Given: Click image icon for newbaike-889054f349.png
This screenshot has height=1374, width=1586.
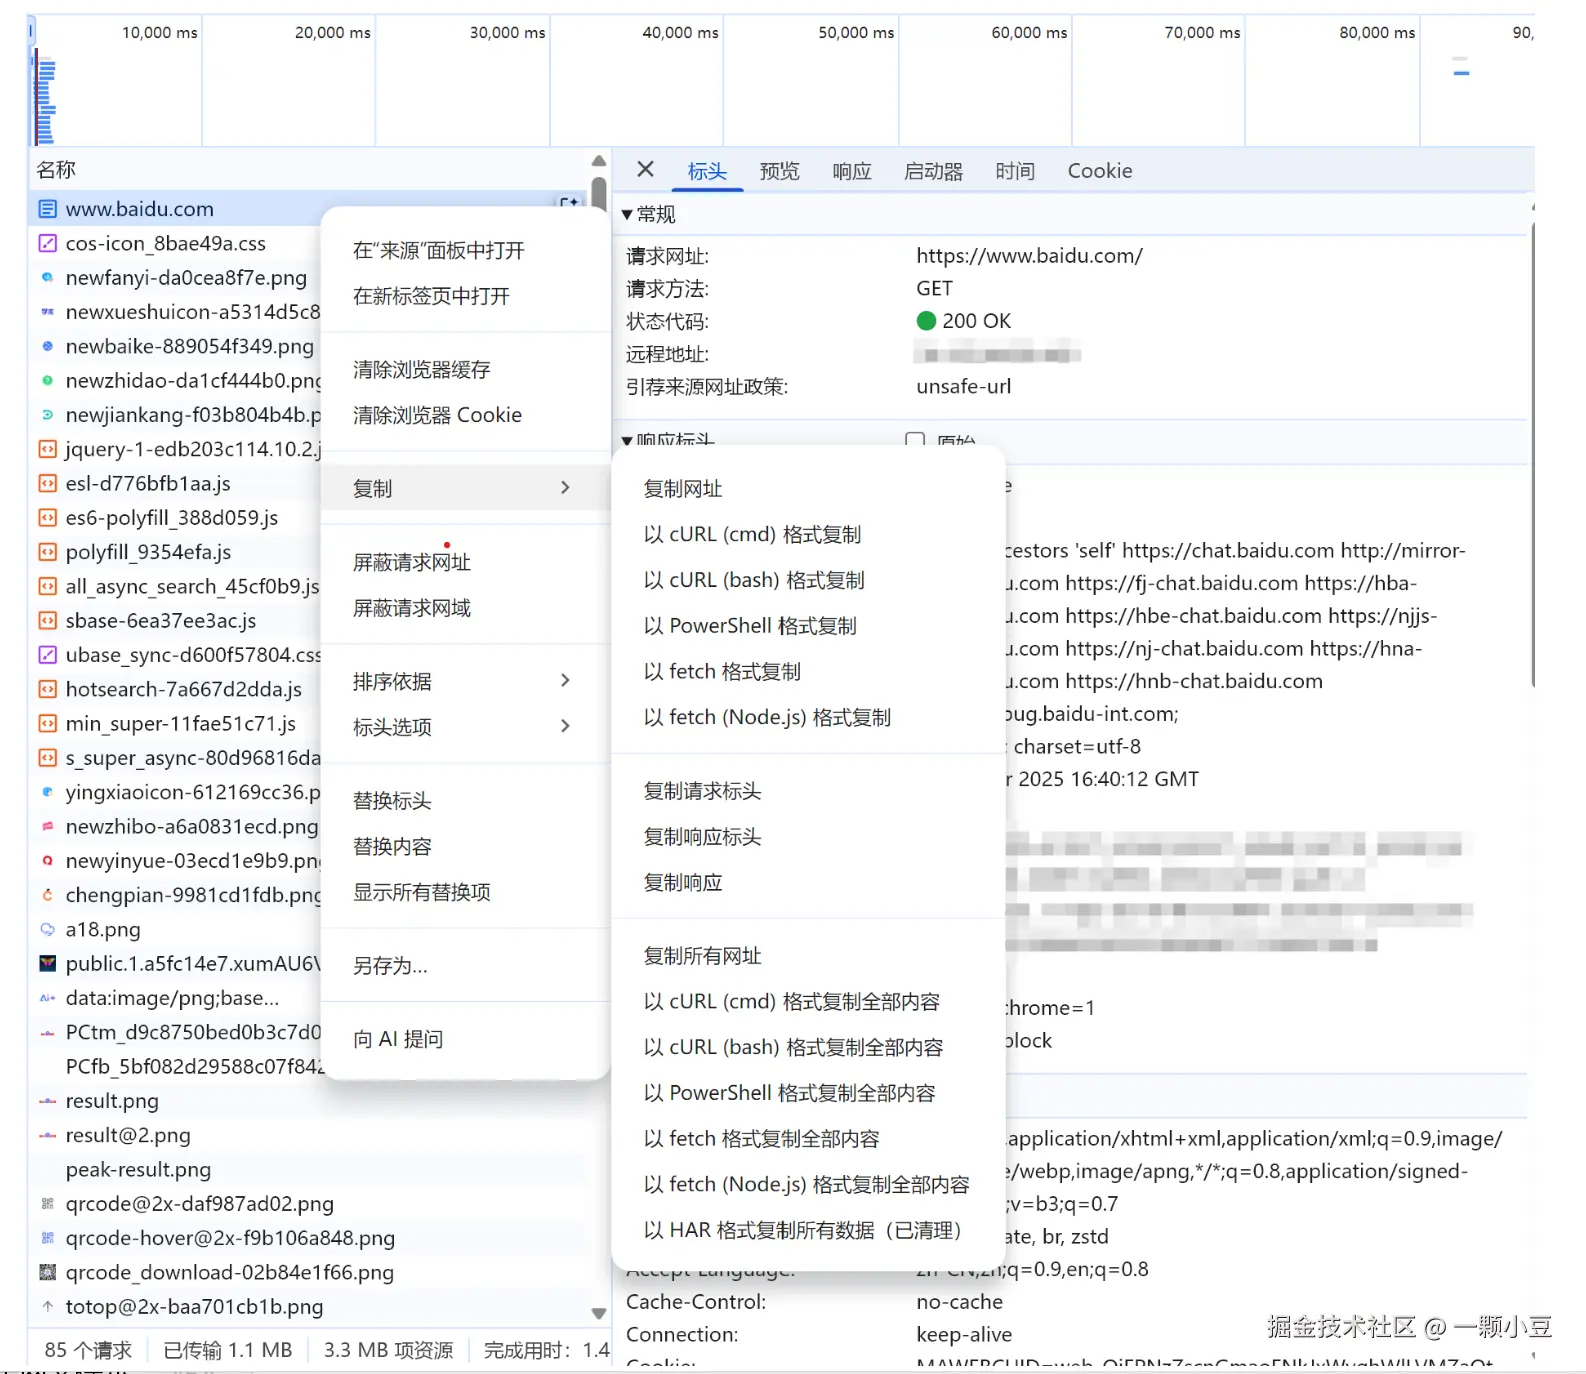Looking at the screenshot, I should point(47,346).
